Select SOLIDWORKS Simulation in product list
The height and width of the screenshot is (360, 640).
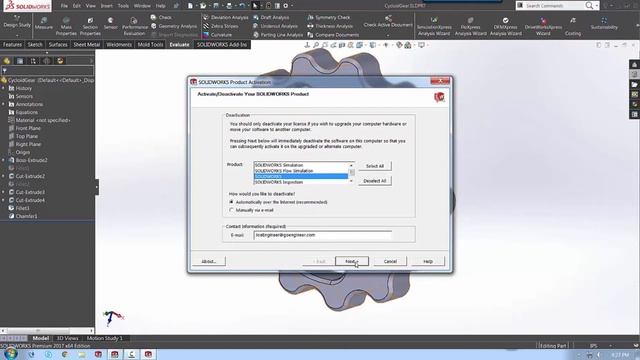tap(301, 165)
